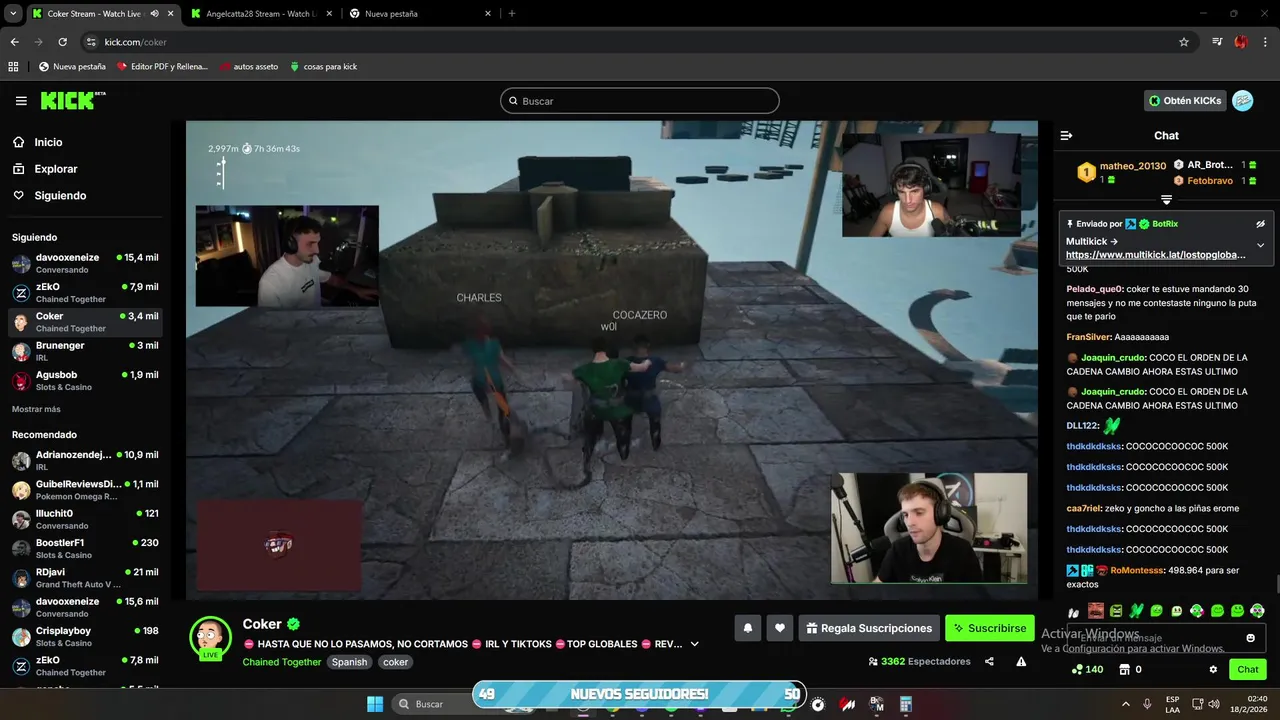Open a new browser tab
1280x720 pixels.
coord(512,14)
